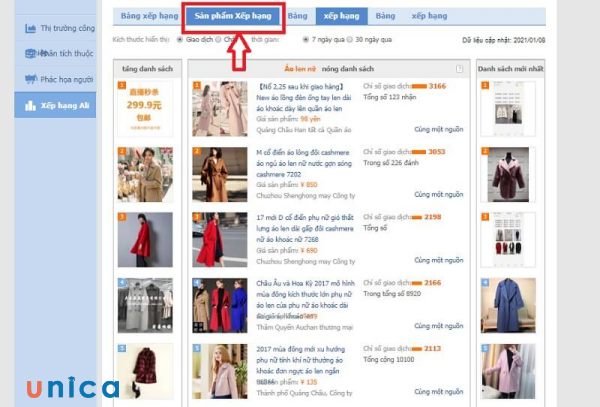
Task: Click the Thành phố Quảng Châu, Công ty supplier
Action: (304, 393)
